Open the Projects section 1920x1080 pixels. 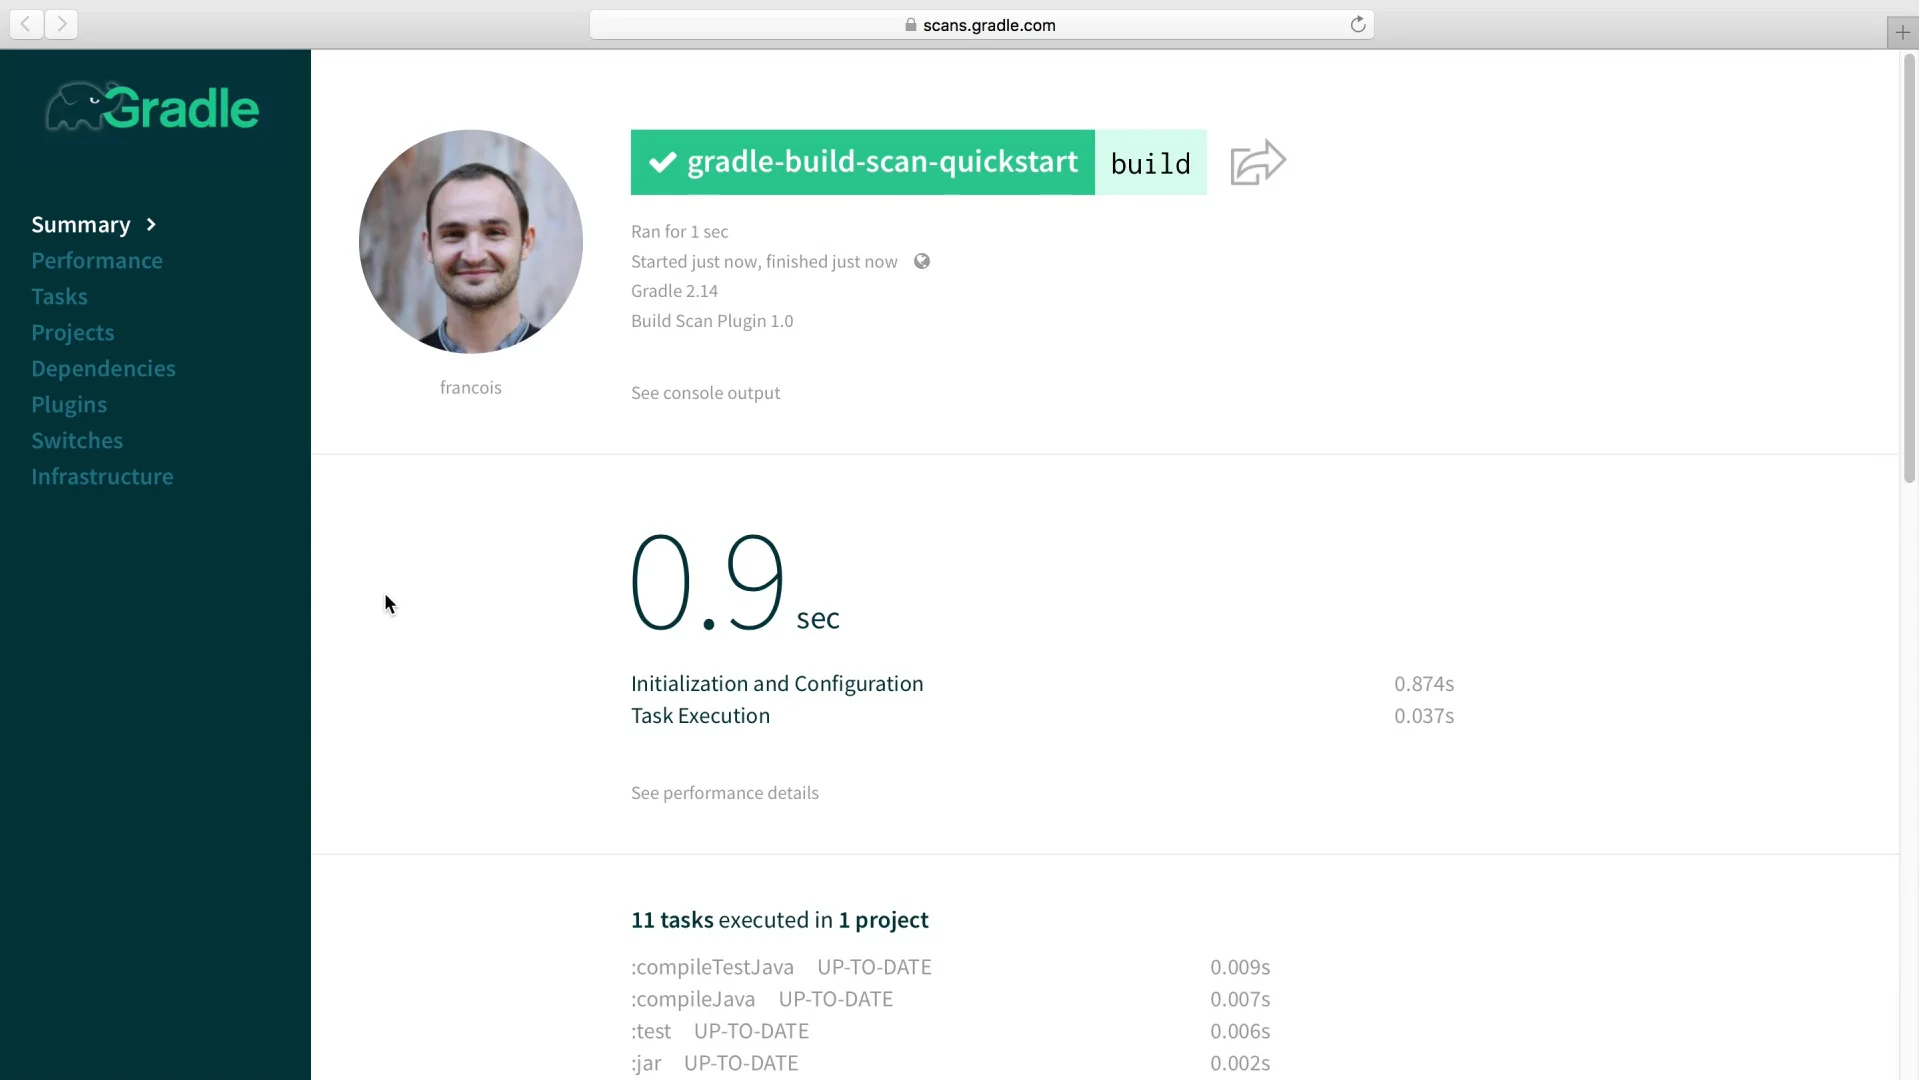(x=72, y=332)
